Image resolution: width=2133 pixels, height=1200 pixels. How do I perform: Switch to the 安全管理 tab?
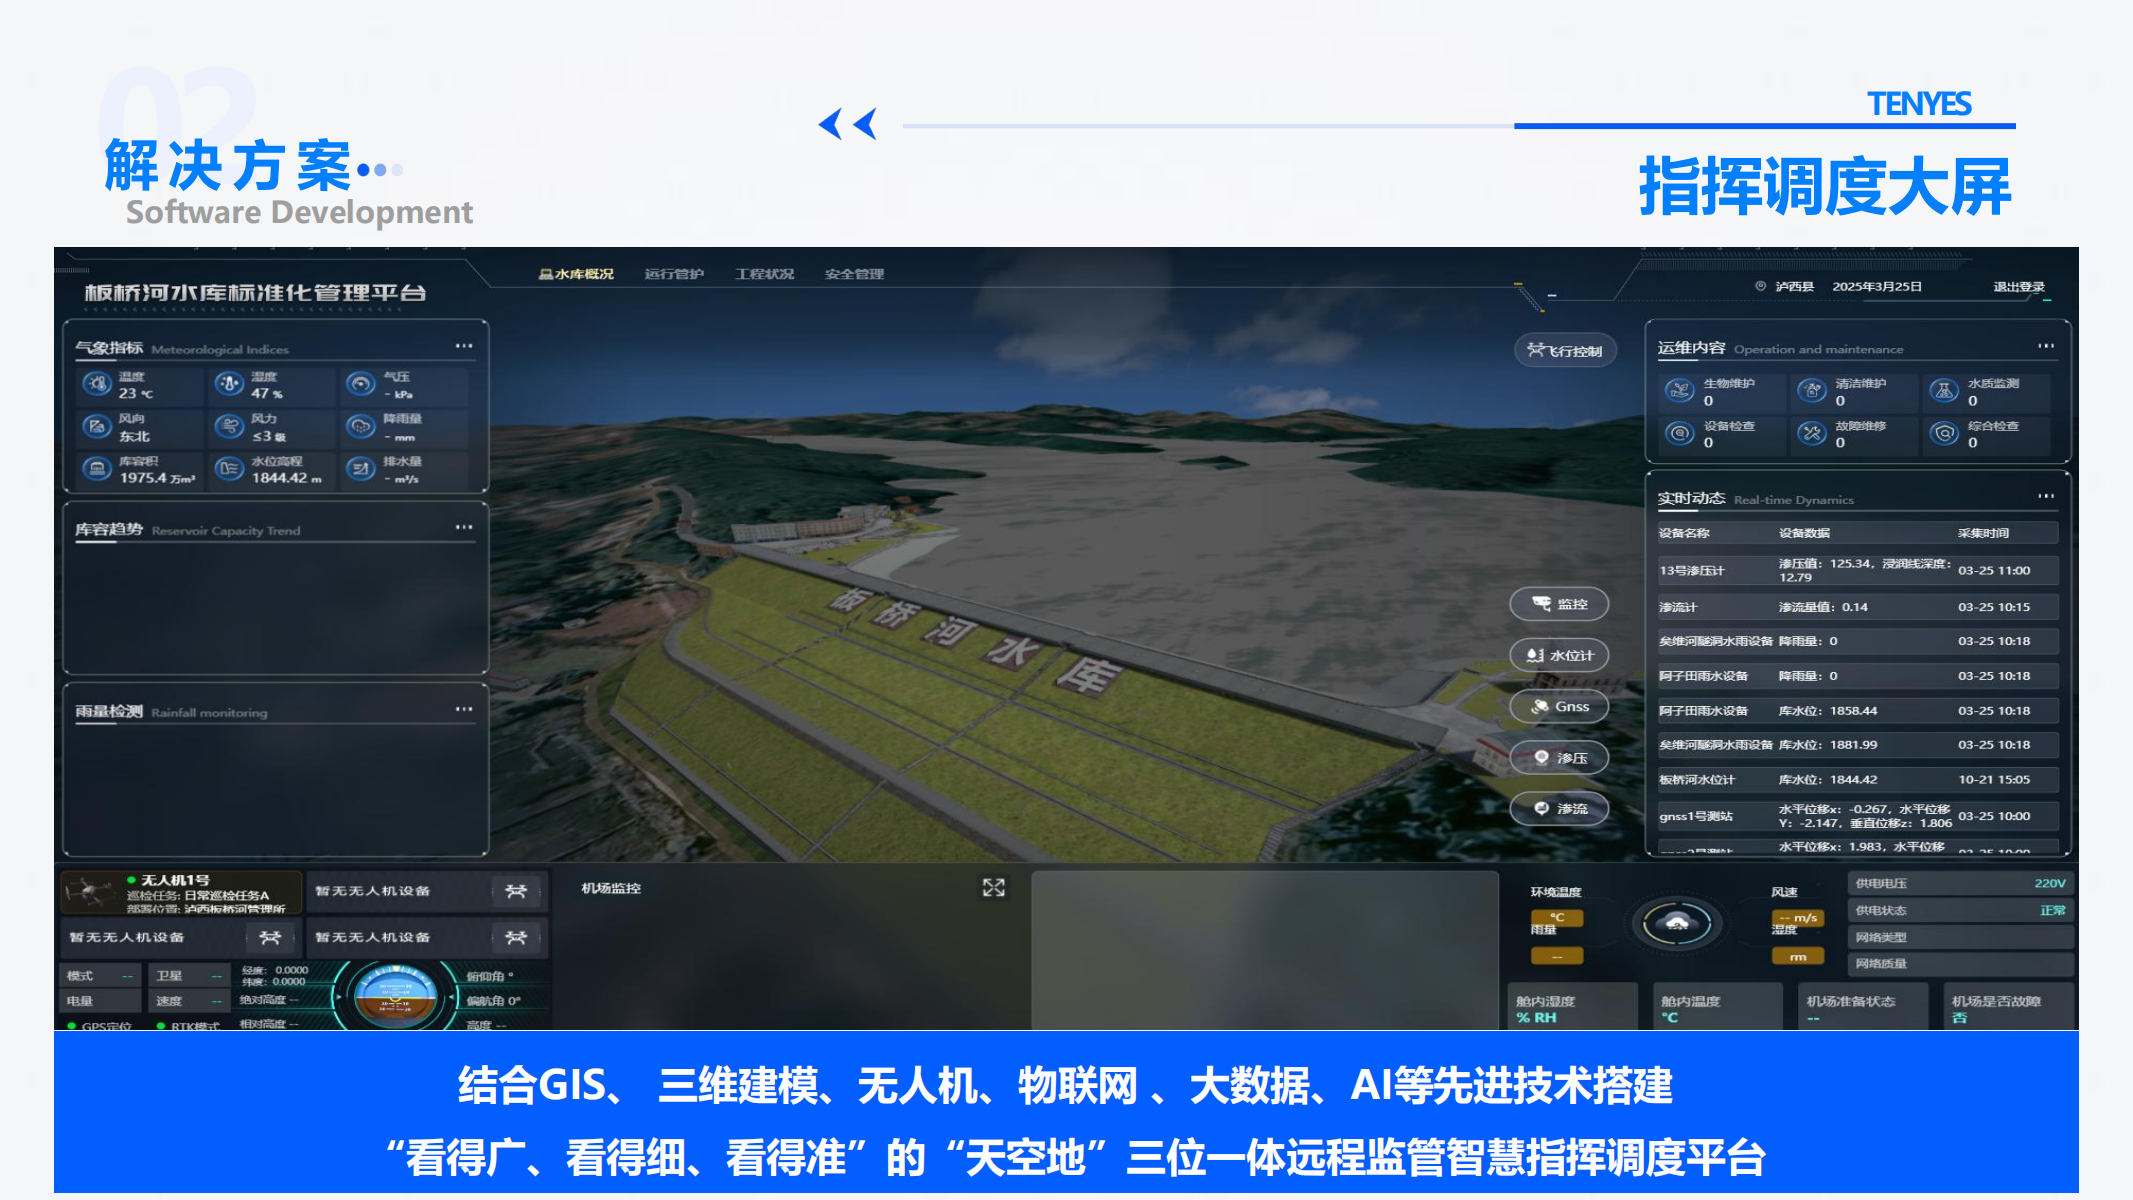pos(854,274)
